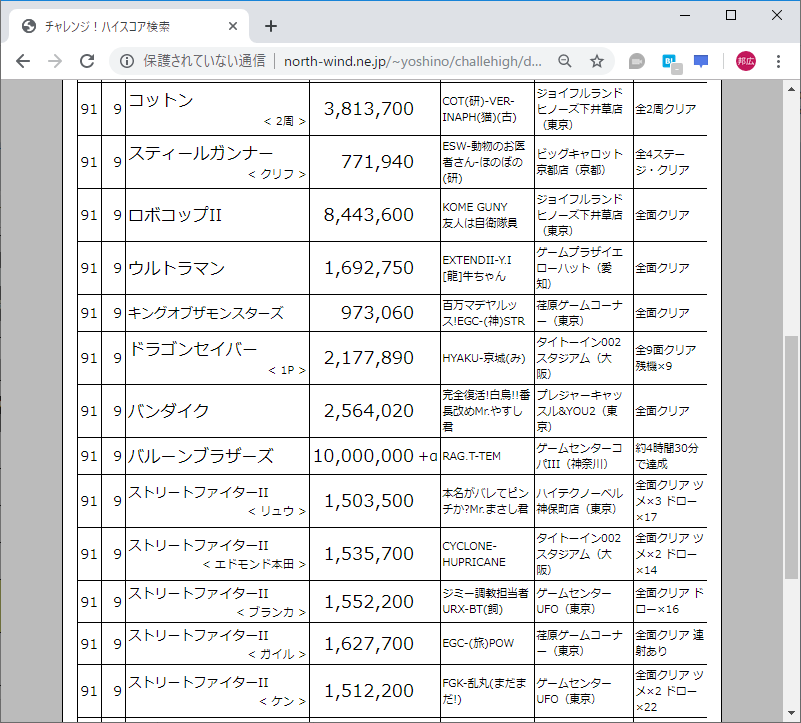Click the vertical scrollbar thumb
Image resolution: width=801 pixels, height=723 pixels.
pos(791,457)
